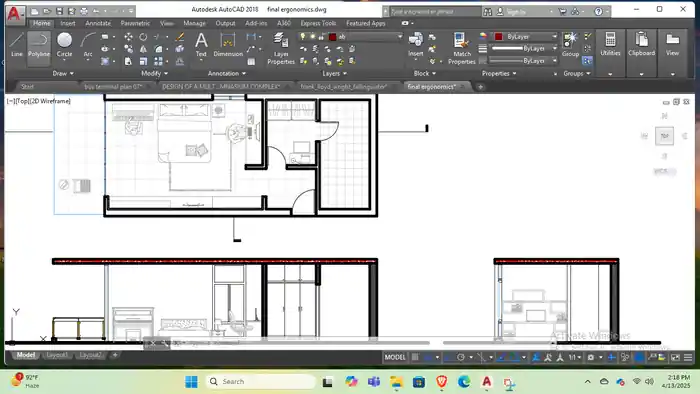Expand the Annotation panel dropdown
This screenshot has height=394, width=700.
227,73
